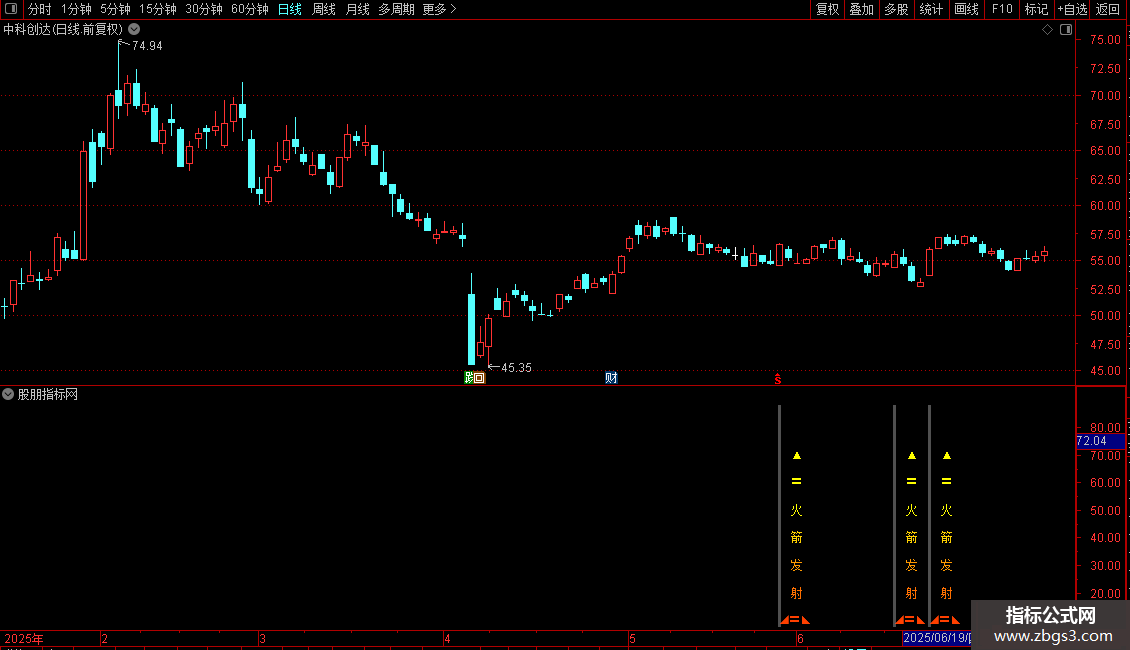Expand the 更多 periods menu
Viewport: 1130px width, 650px height.
(x=439, y=9)
